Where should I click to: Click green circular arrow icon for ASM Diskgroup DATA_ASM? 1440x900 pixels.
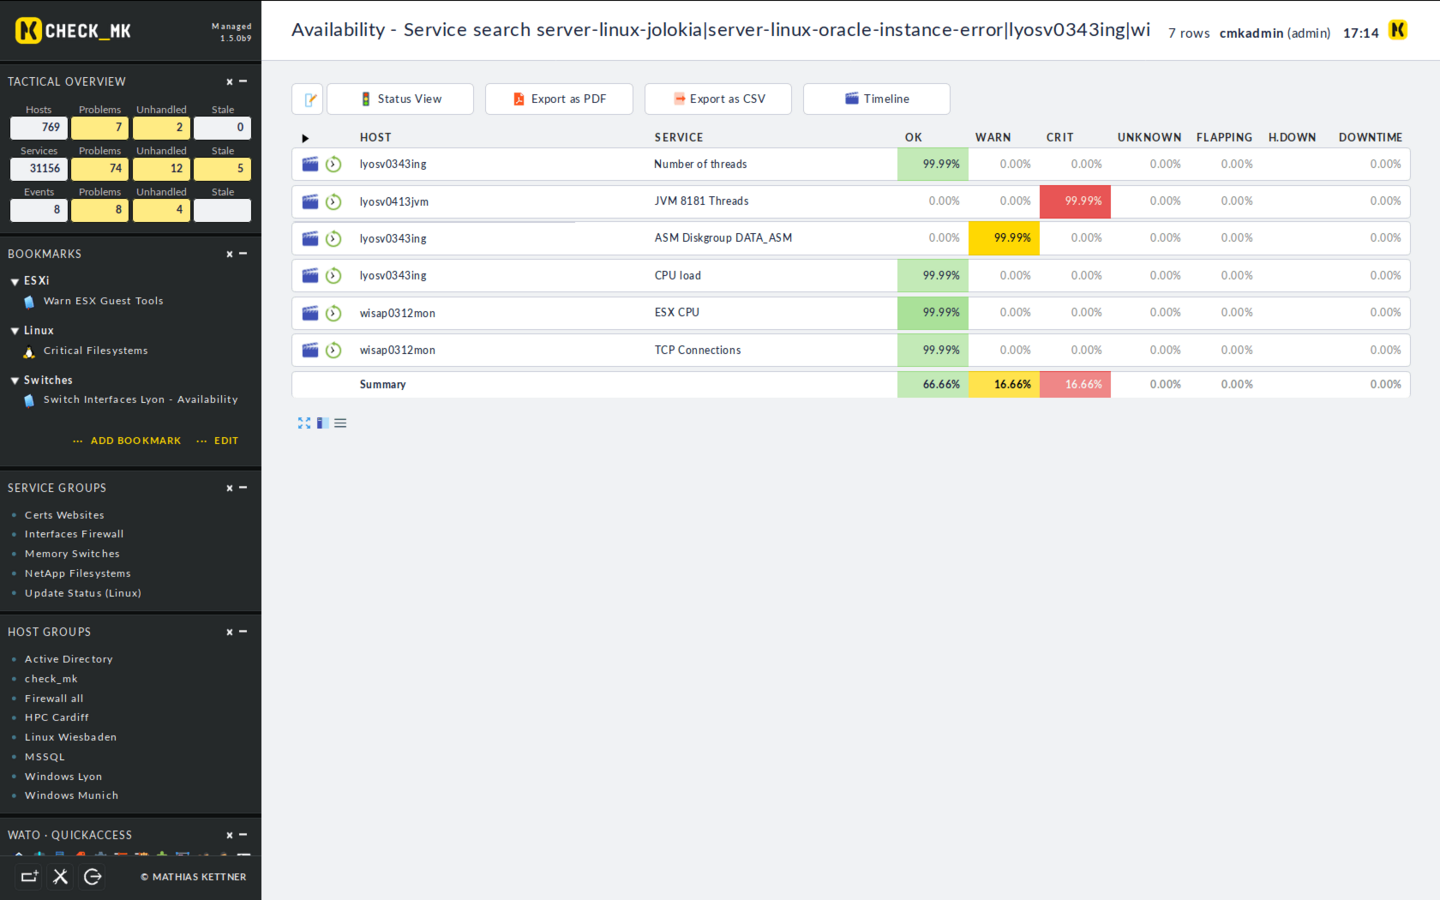(x=334, y=239)
